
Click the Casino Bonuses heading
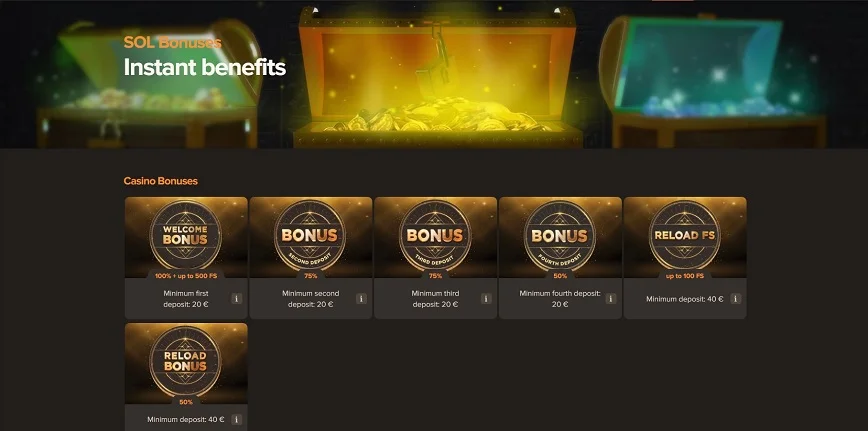pos(161,181)
